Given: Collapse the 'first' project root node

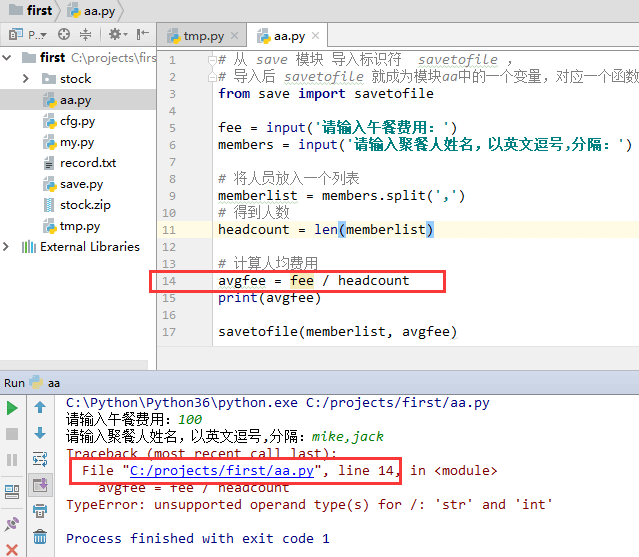Looking at the screenshot, I should [x=7, y=57].
